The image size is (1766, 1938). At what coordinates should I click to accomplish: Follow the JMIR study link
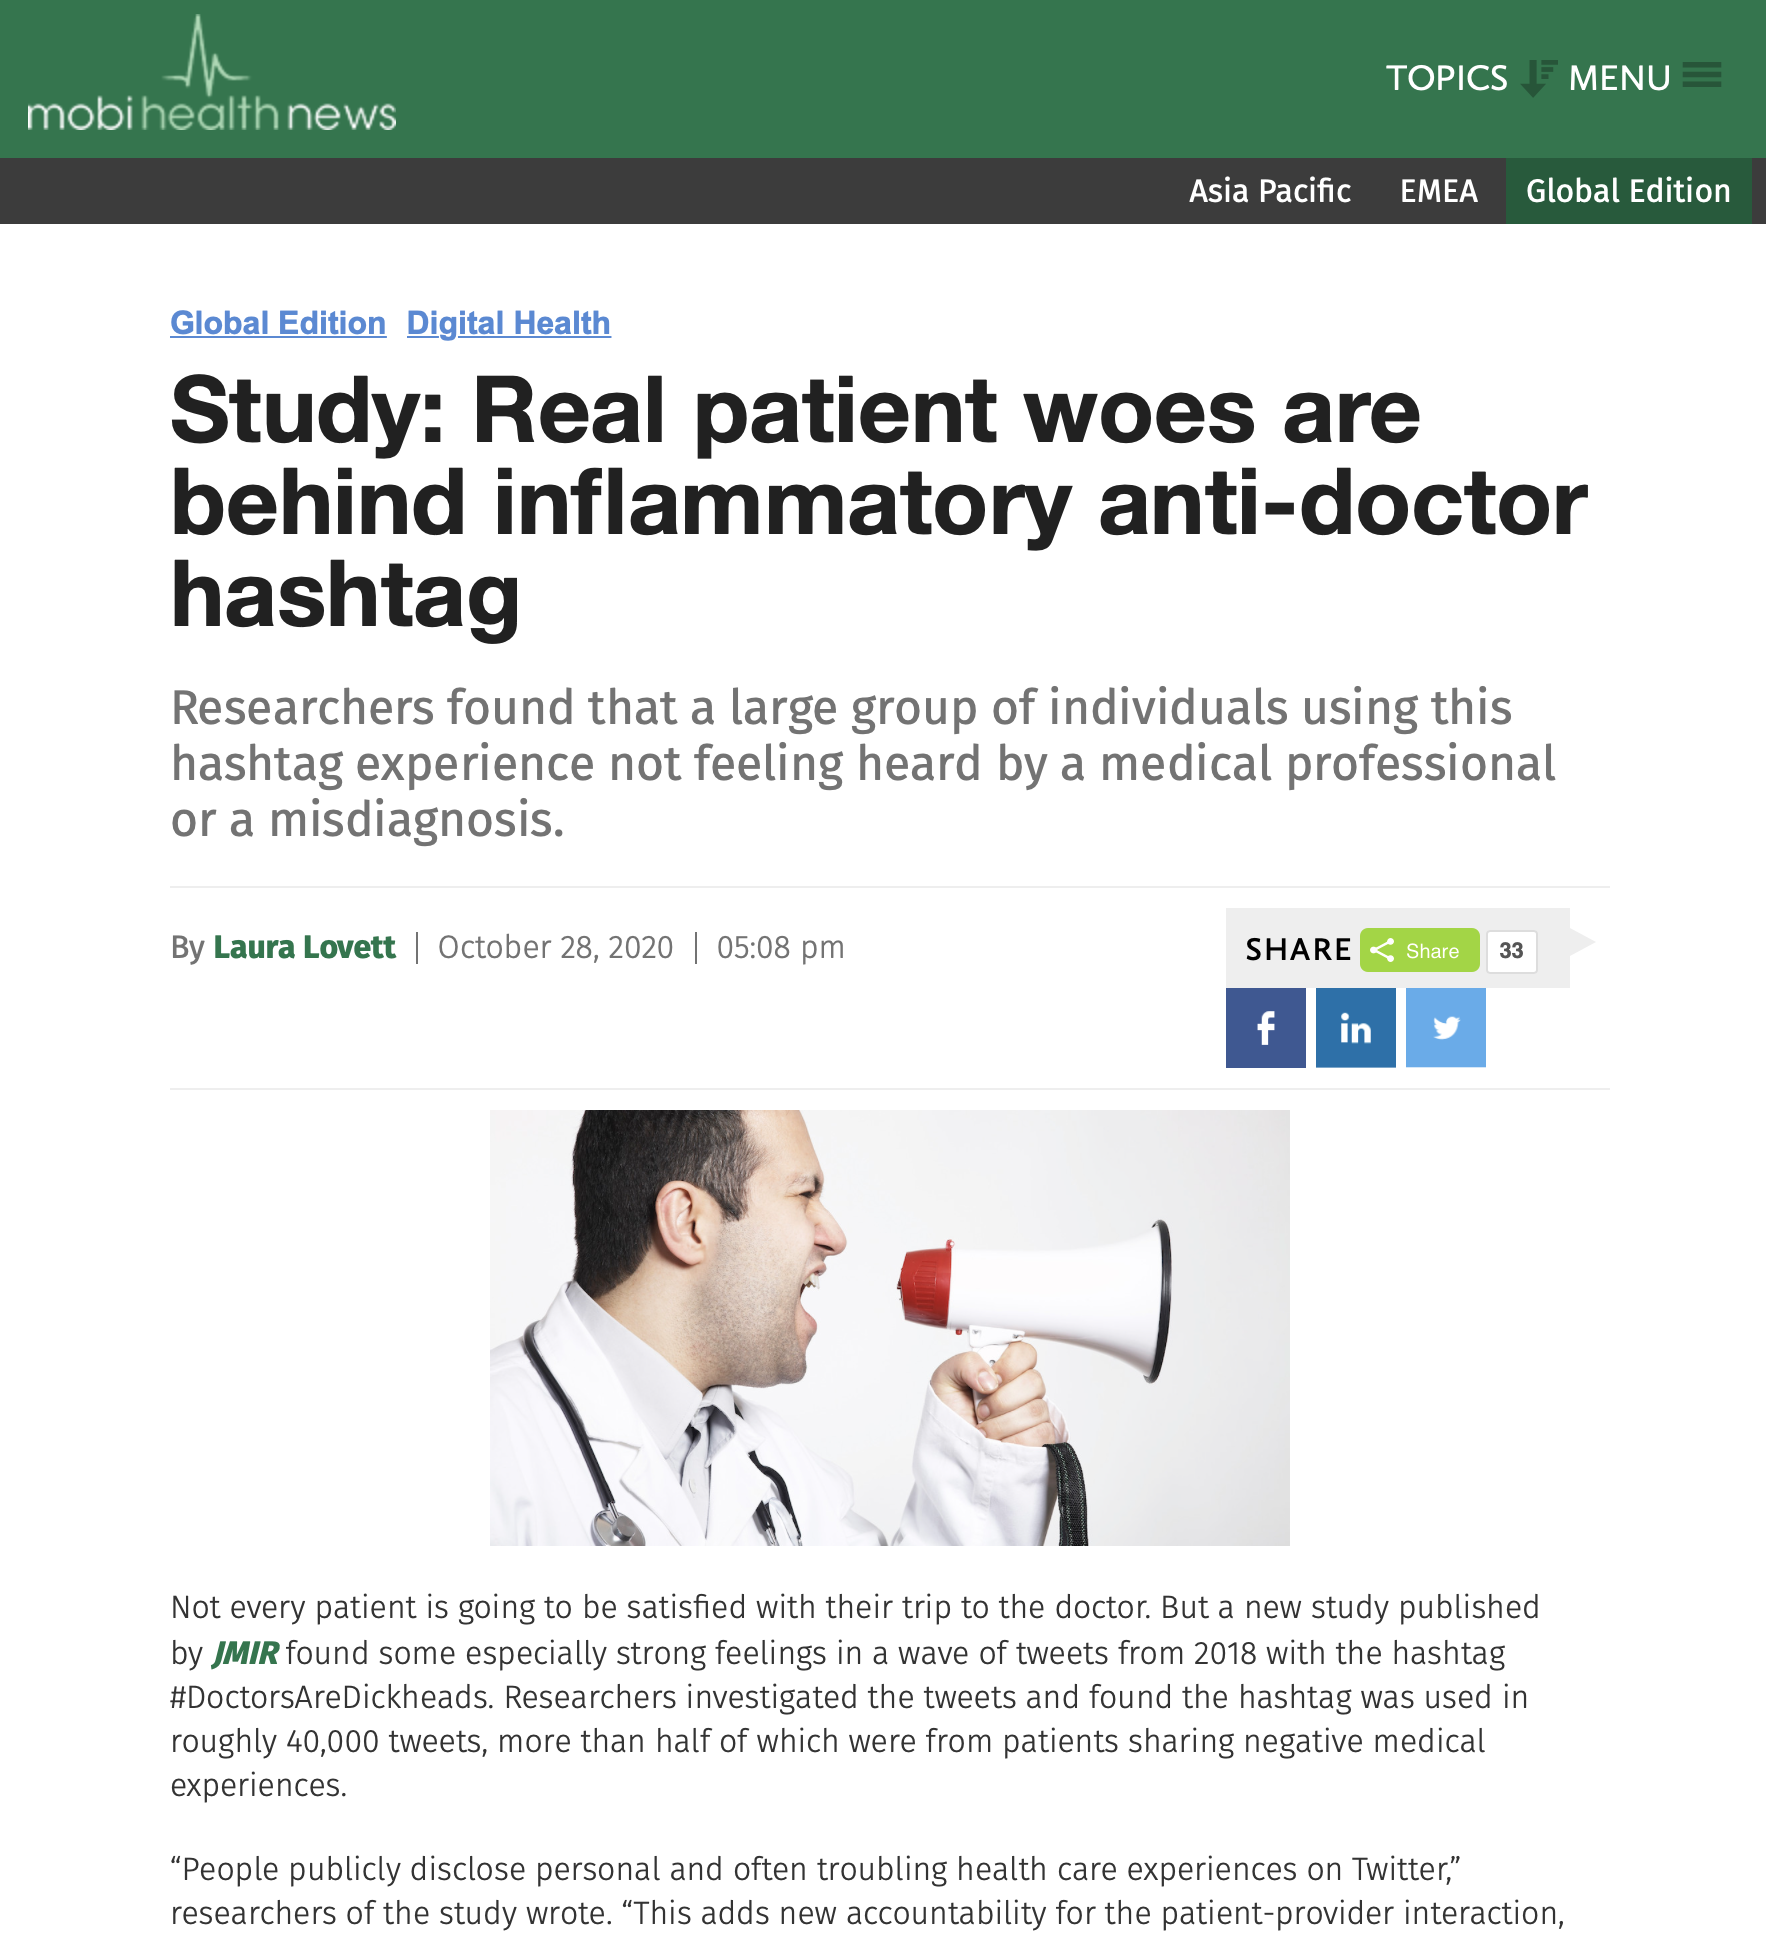point(245,1653)
